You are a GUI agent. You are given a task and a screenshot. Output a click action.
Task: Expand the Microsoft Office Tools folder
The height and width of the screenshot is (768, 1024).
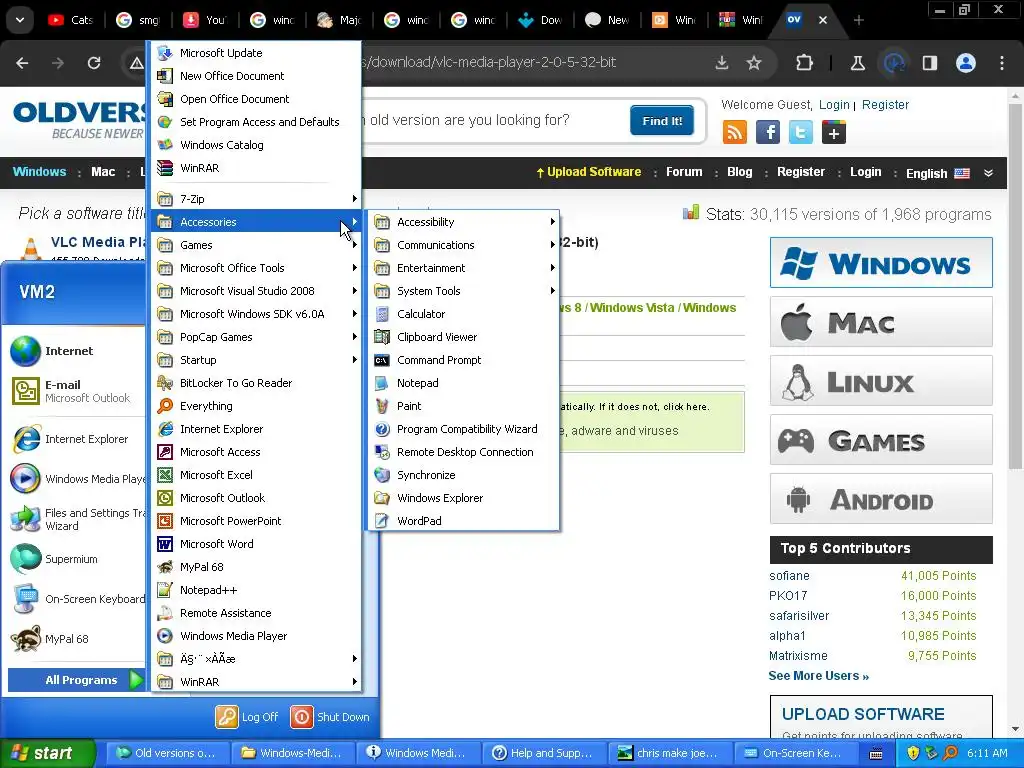point(256,268)
